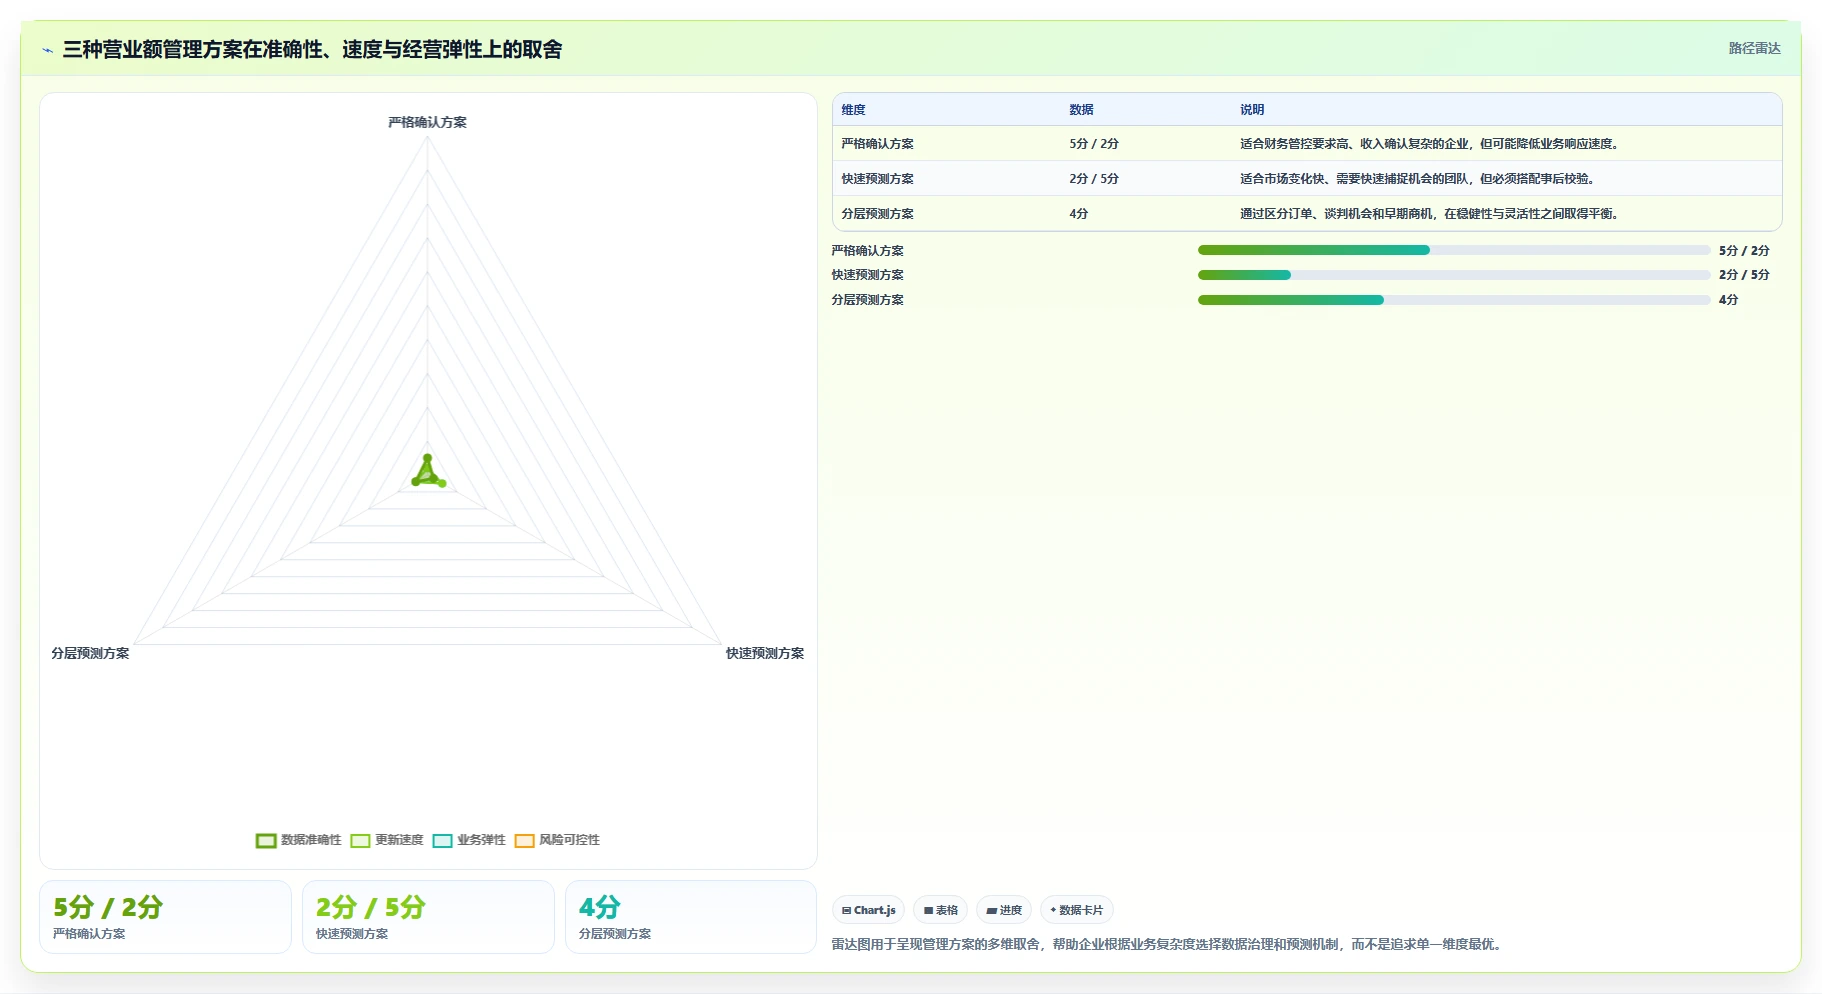This screenshot has height=994, width=1822.
Task: Select the 快速预测方案 cell in the table
Action: (877, 179)
